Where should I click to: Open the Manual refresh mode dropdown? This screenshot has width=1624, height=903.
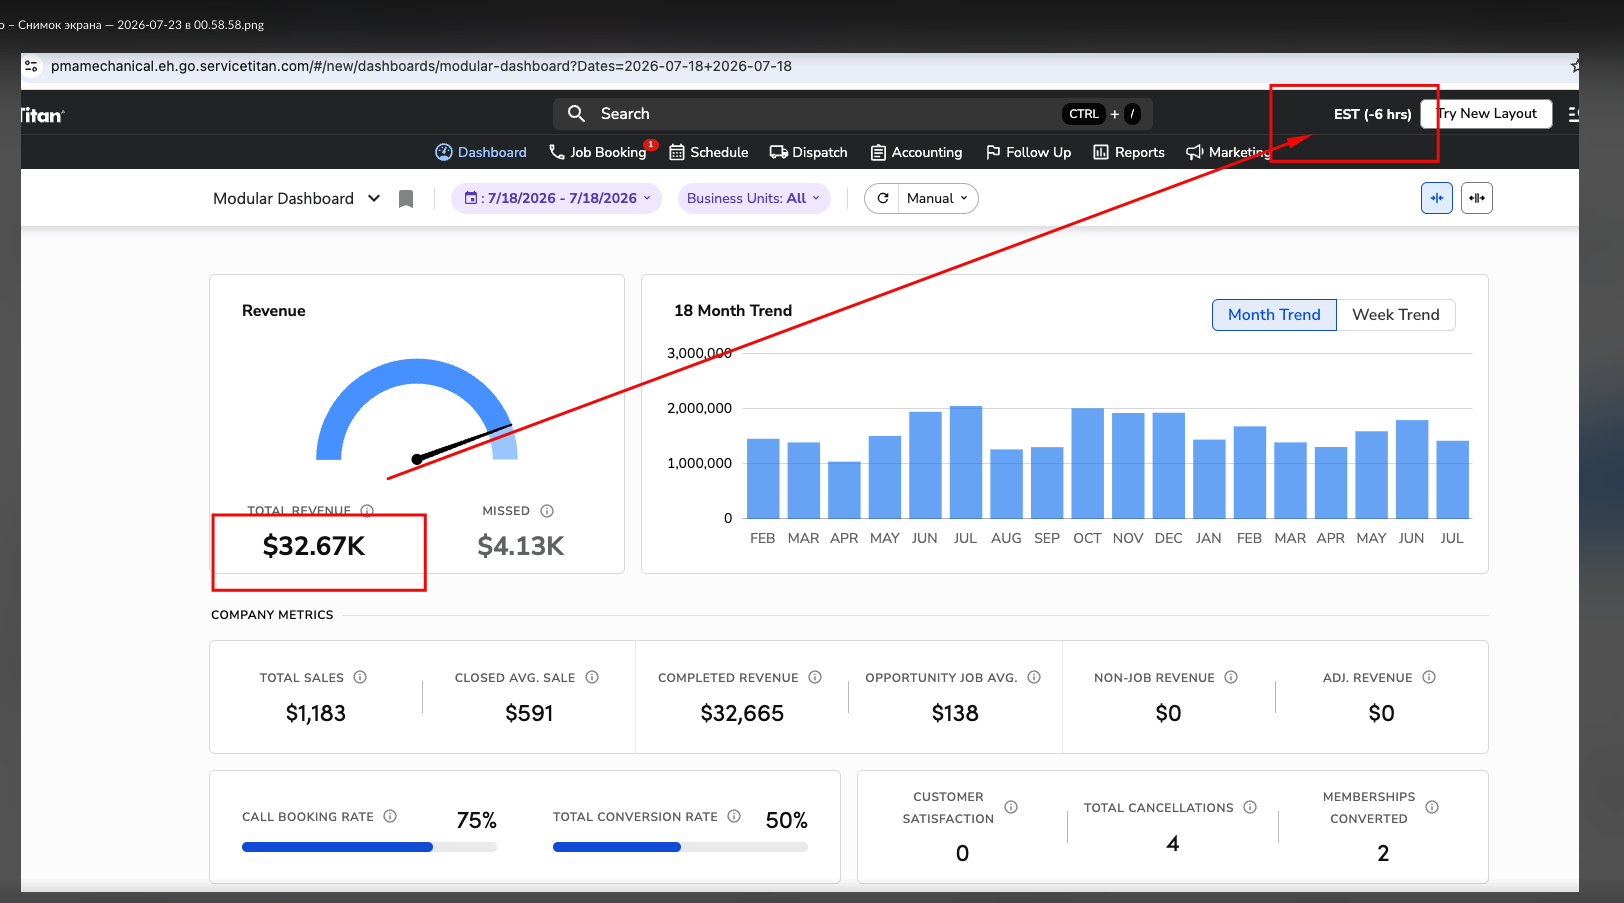coord(938,198)
